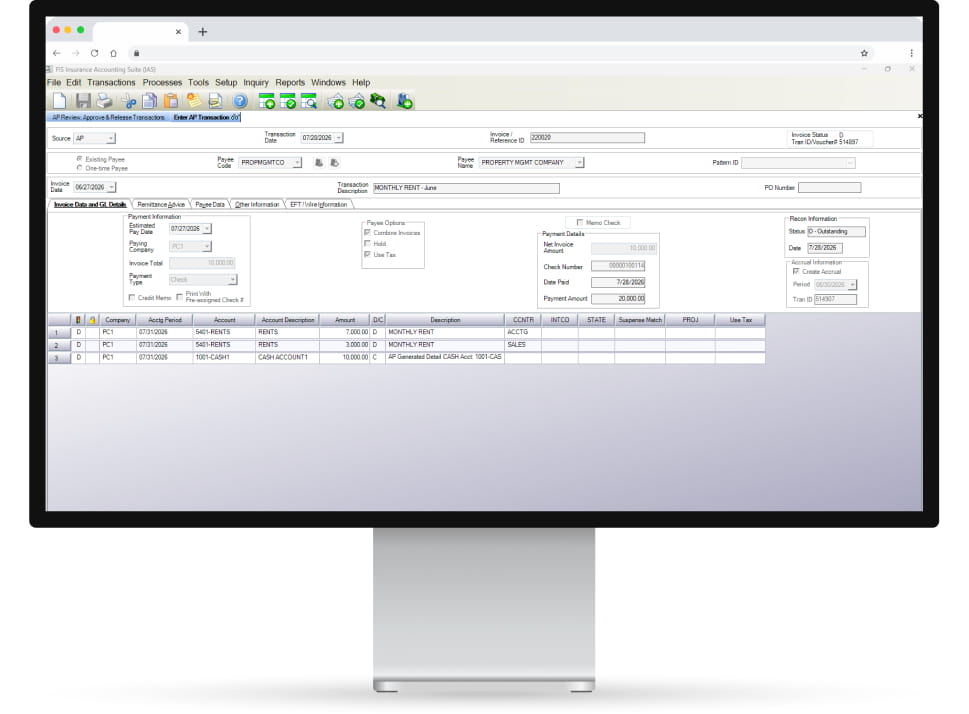Click the lock icon column header in grid
This screenshot has width=969, height=714.
point(92,320)
